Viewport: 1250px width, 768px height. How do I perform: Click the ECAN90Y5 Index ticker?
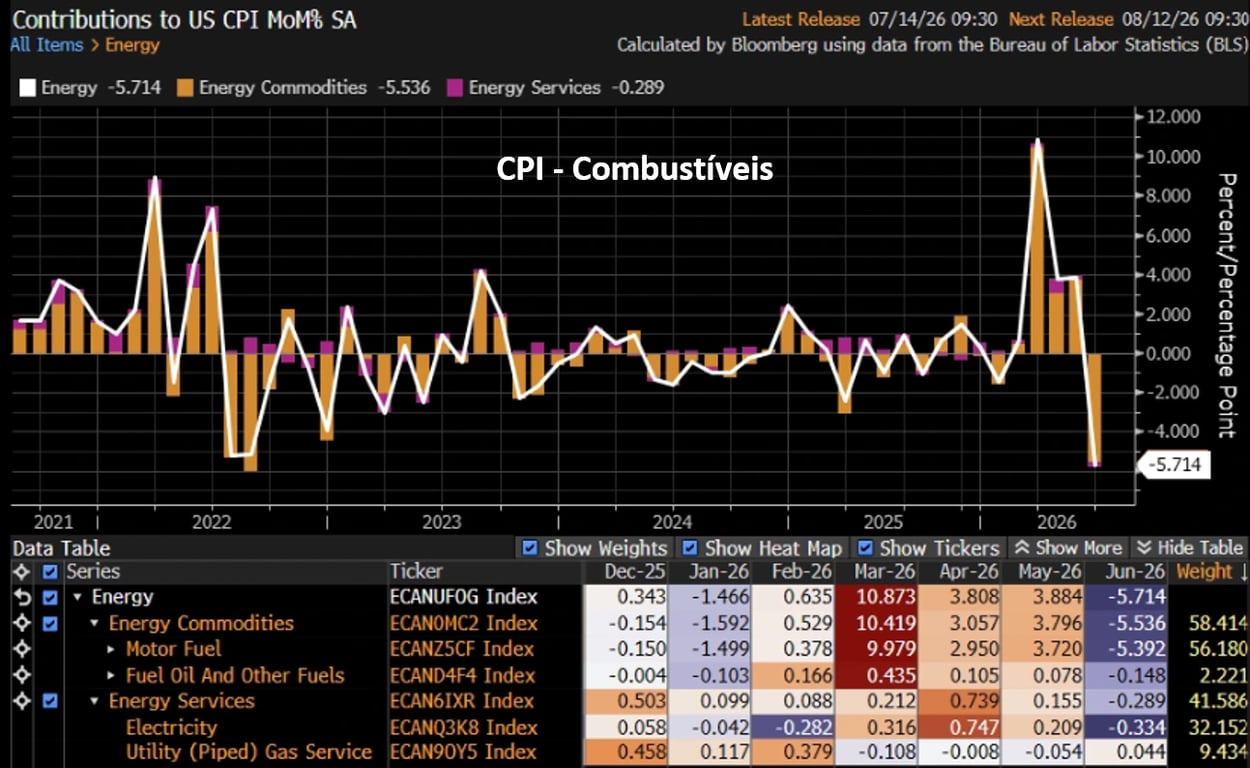[x=464, y=752]
